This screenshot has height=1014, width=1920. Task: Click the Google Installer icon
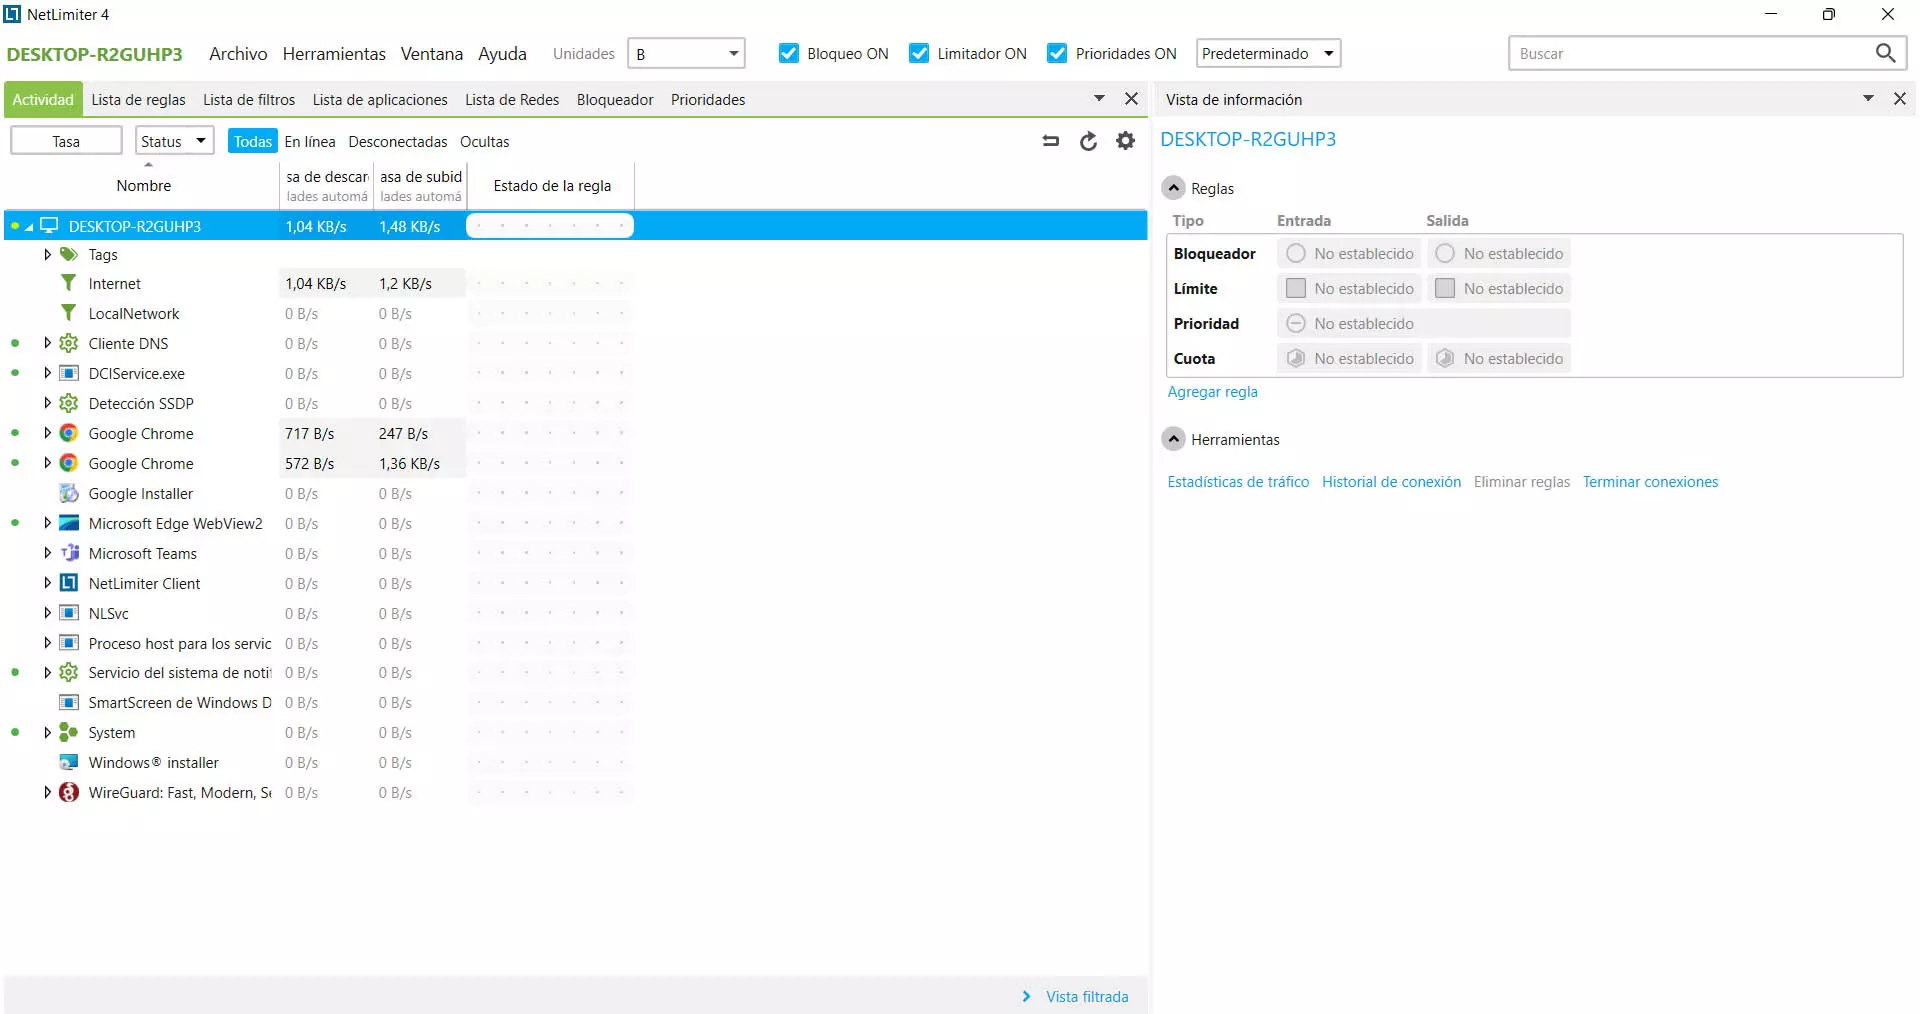(68, 493)
